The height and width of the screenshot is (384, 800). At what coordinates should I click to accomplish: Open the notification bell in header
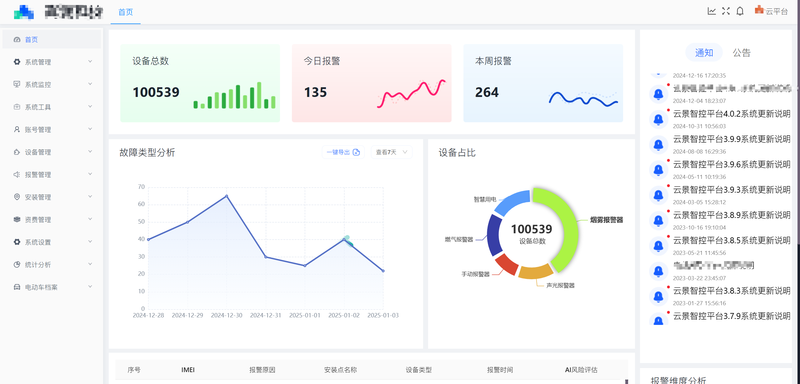(x=740, y=11)
